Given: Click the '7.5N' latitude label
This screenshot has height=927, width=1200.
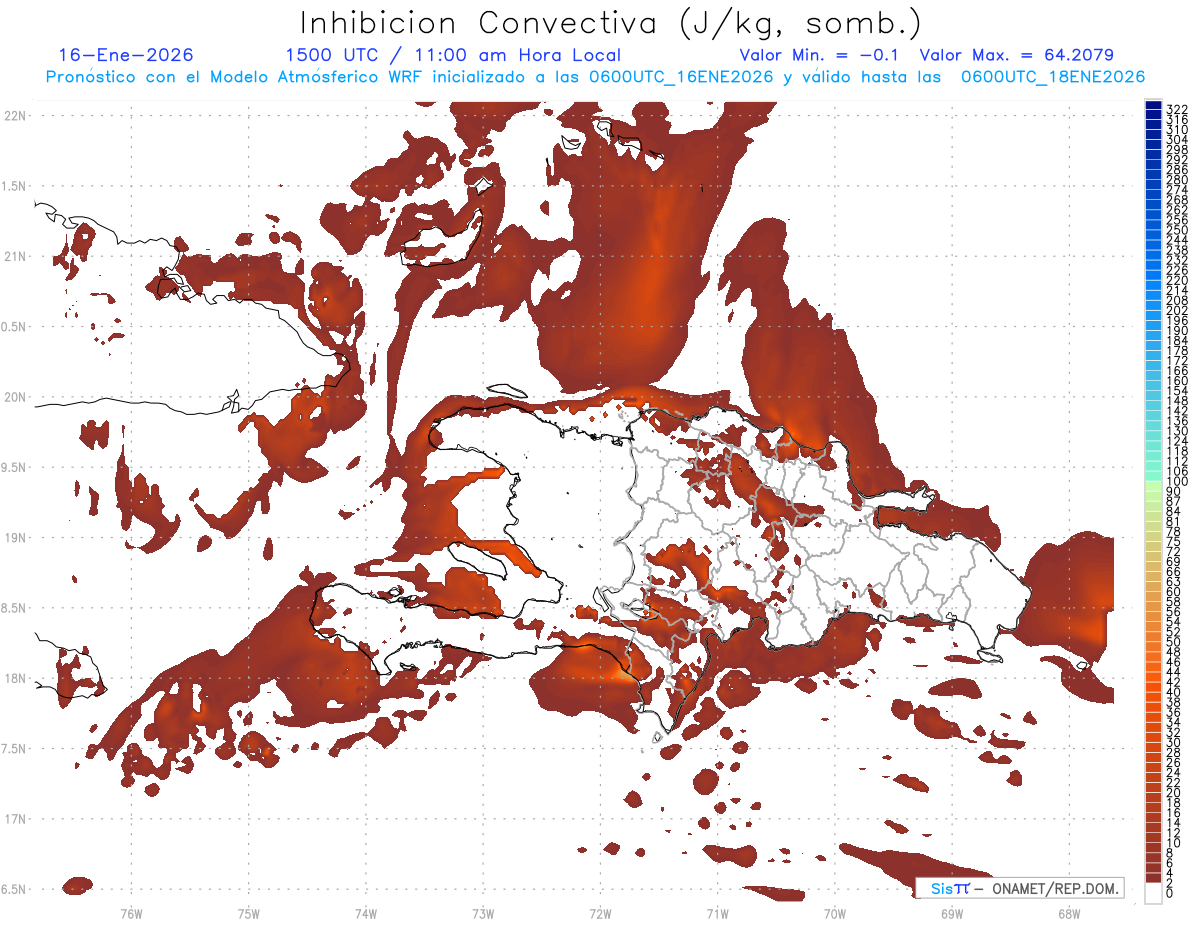Looking at the screenshot, I should click(x=13, y=748).
